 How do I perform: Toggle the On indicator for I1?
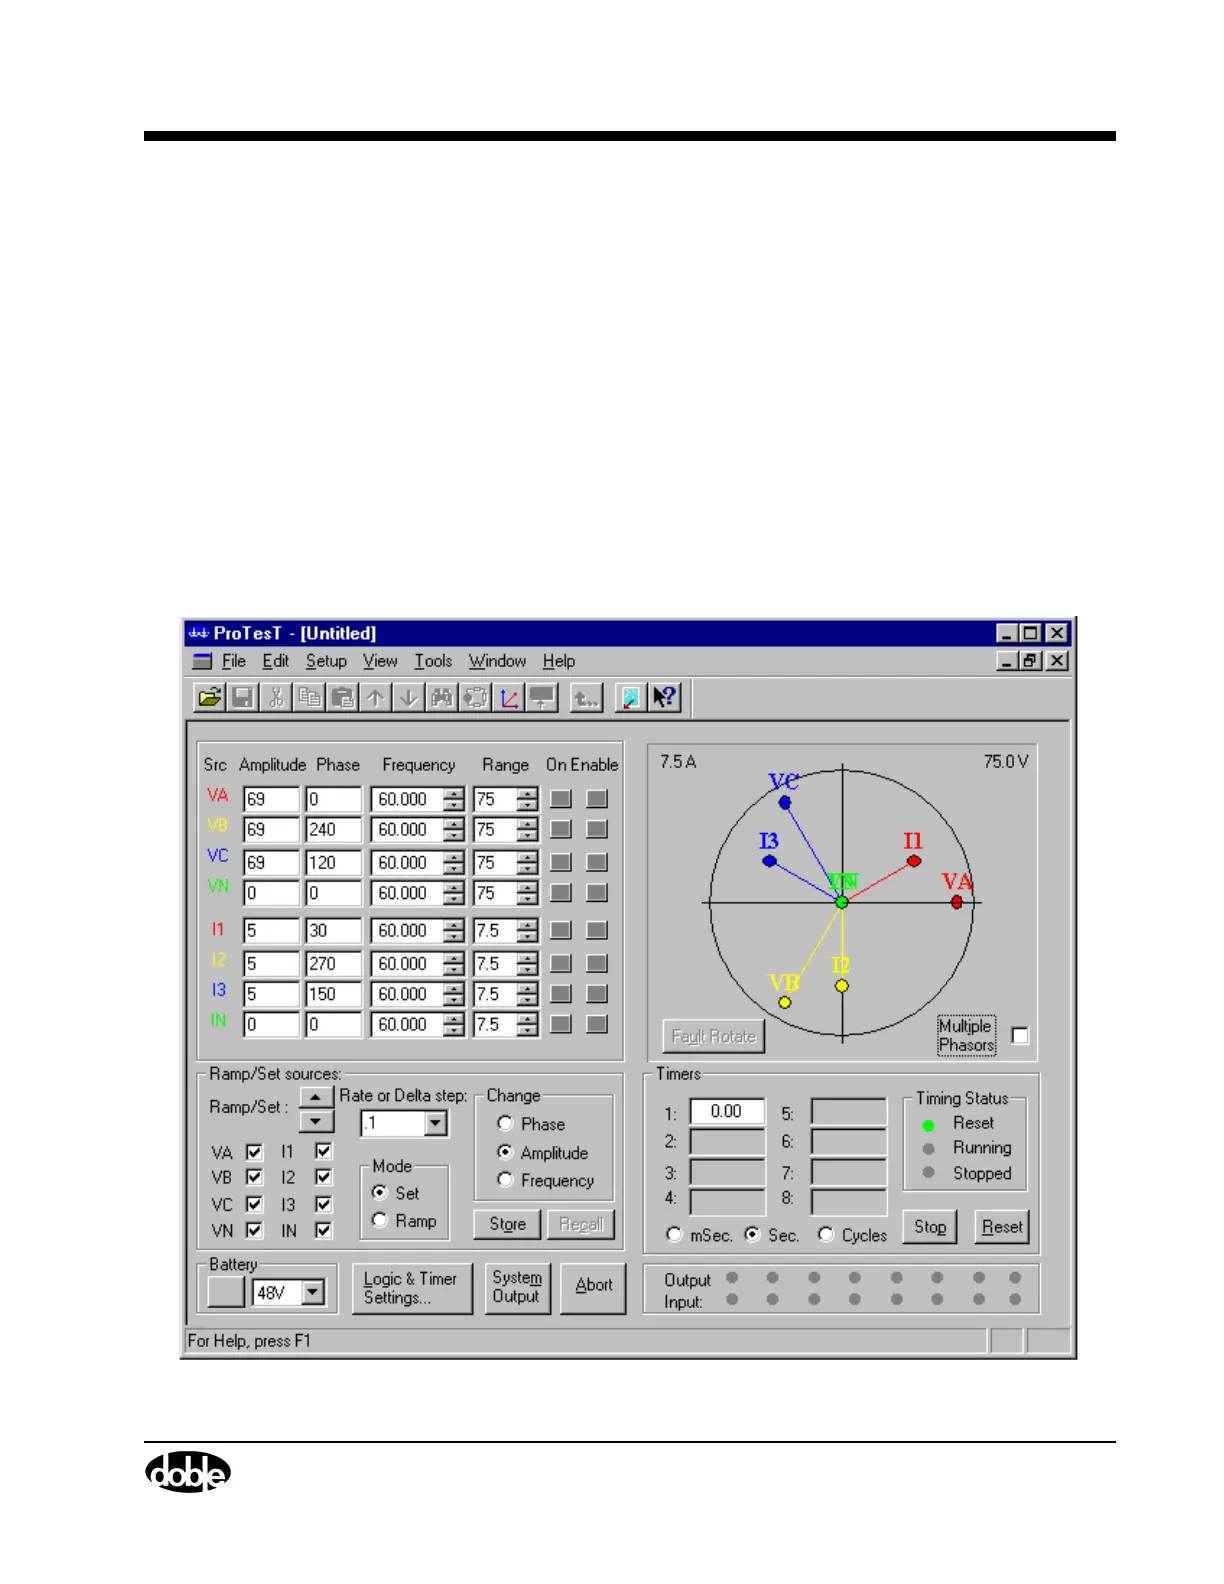click(x=561, y=930)
